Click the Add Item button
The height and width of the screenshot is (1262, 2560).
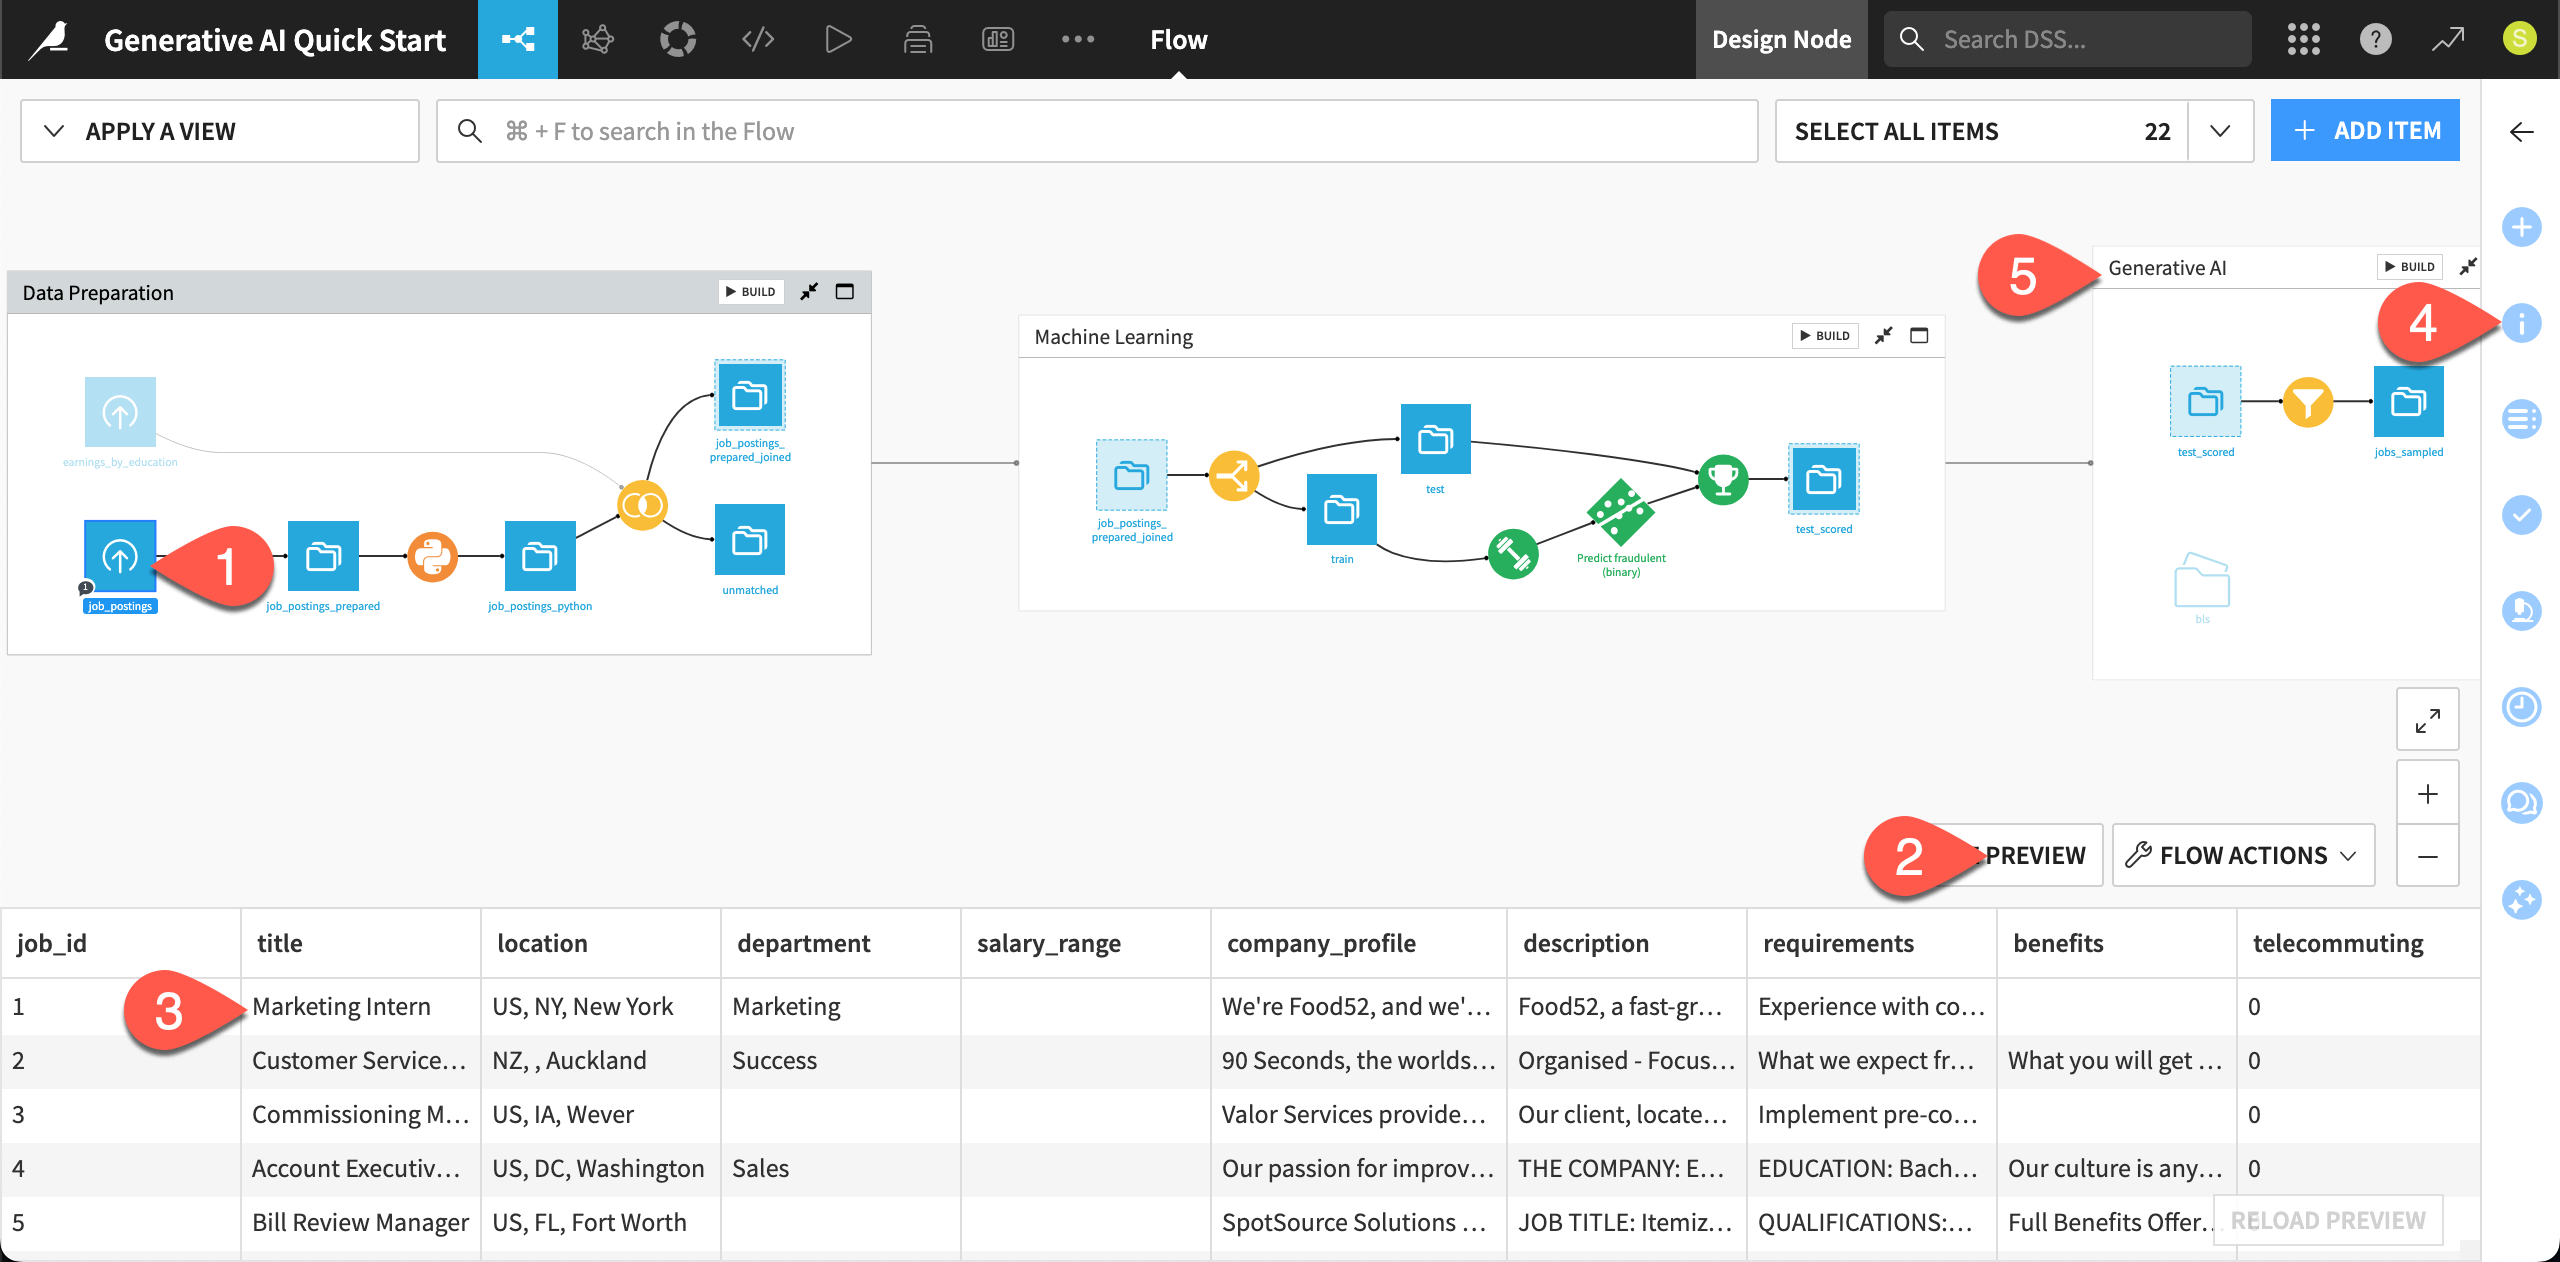[x=2365, y=130]
